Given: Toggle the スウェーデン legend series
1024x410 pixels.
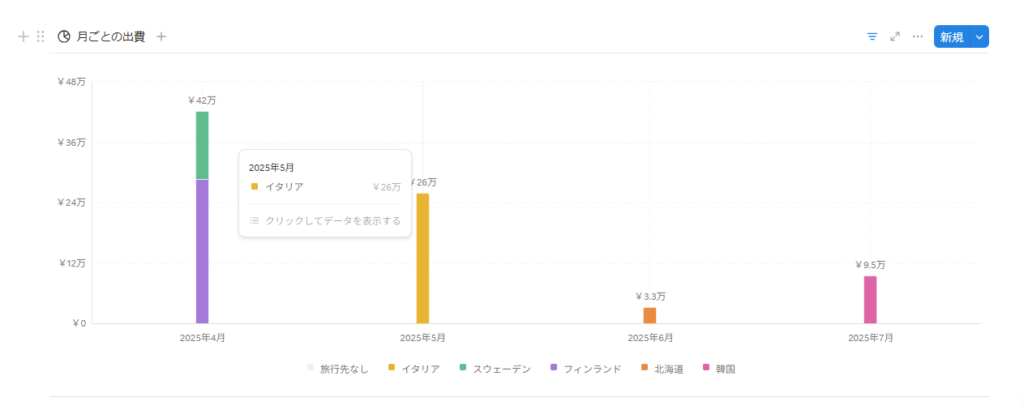Looking at the screenshot, I should coord(495,369).
